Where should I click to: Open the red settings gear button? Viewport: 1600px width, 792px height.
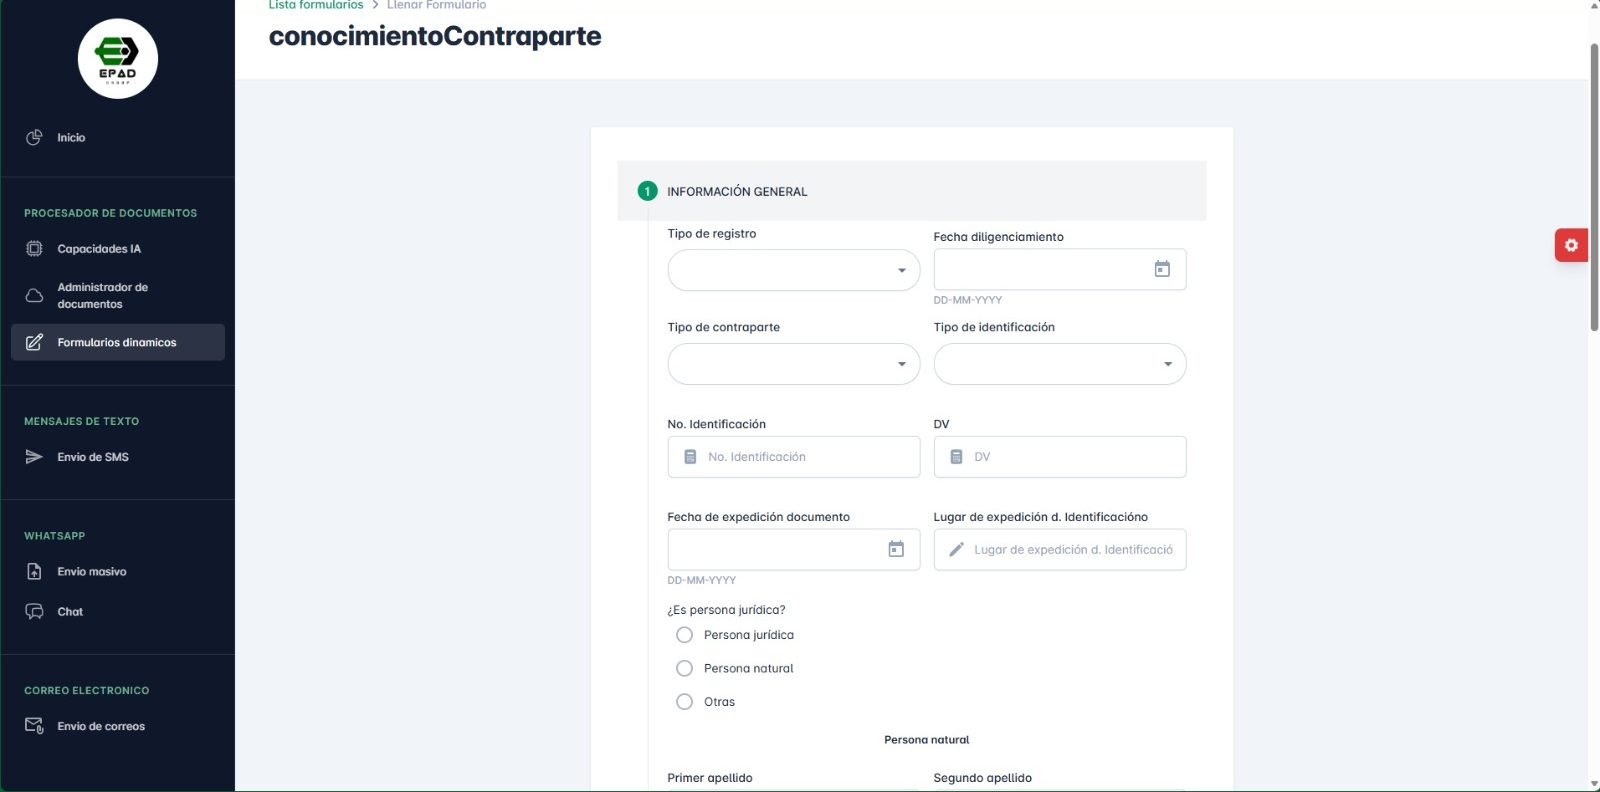click(x=1571, y=245)
